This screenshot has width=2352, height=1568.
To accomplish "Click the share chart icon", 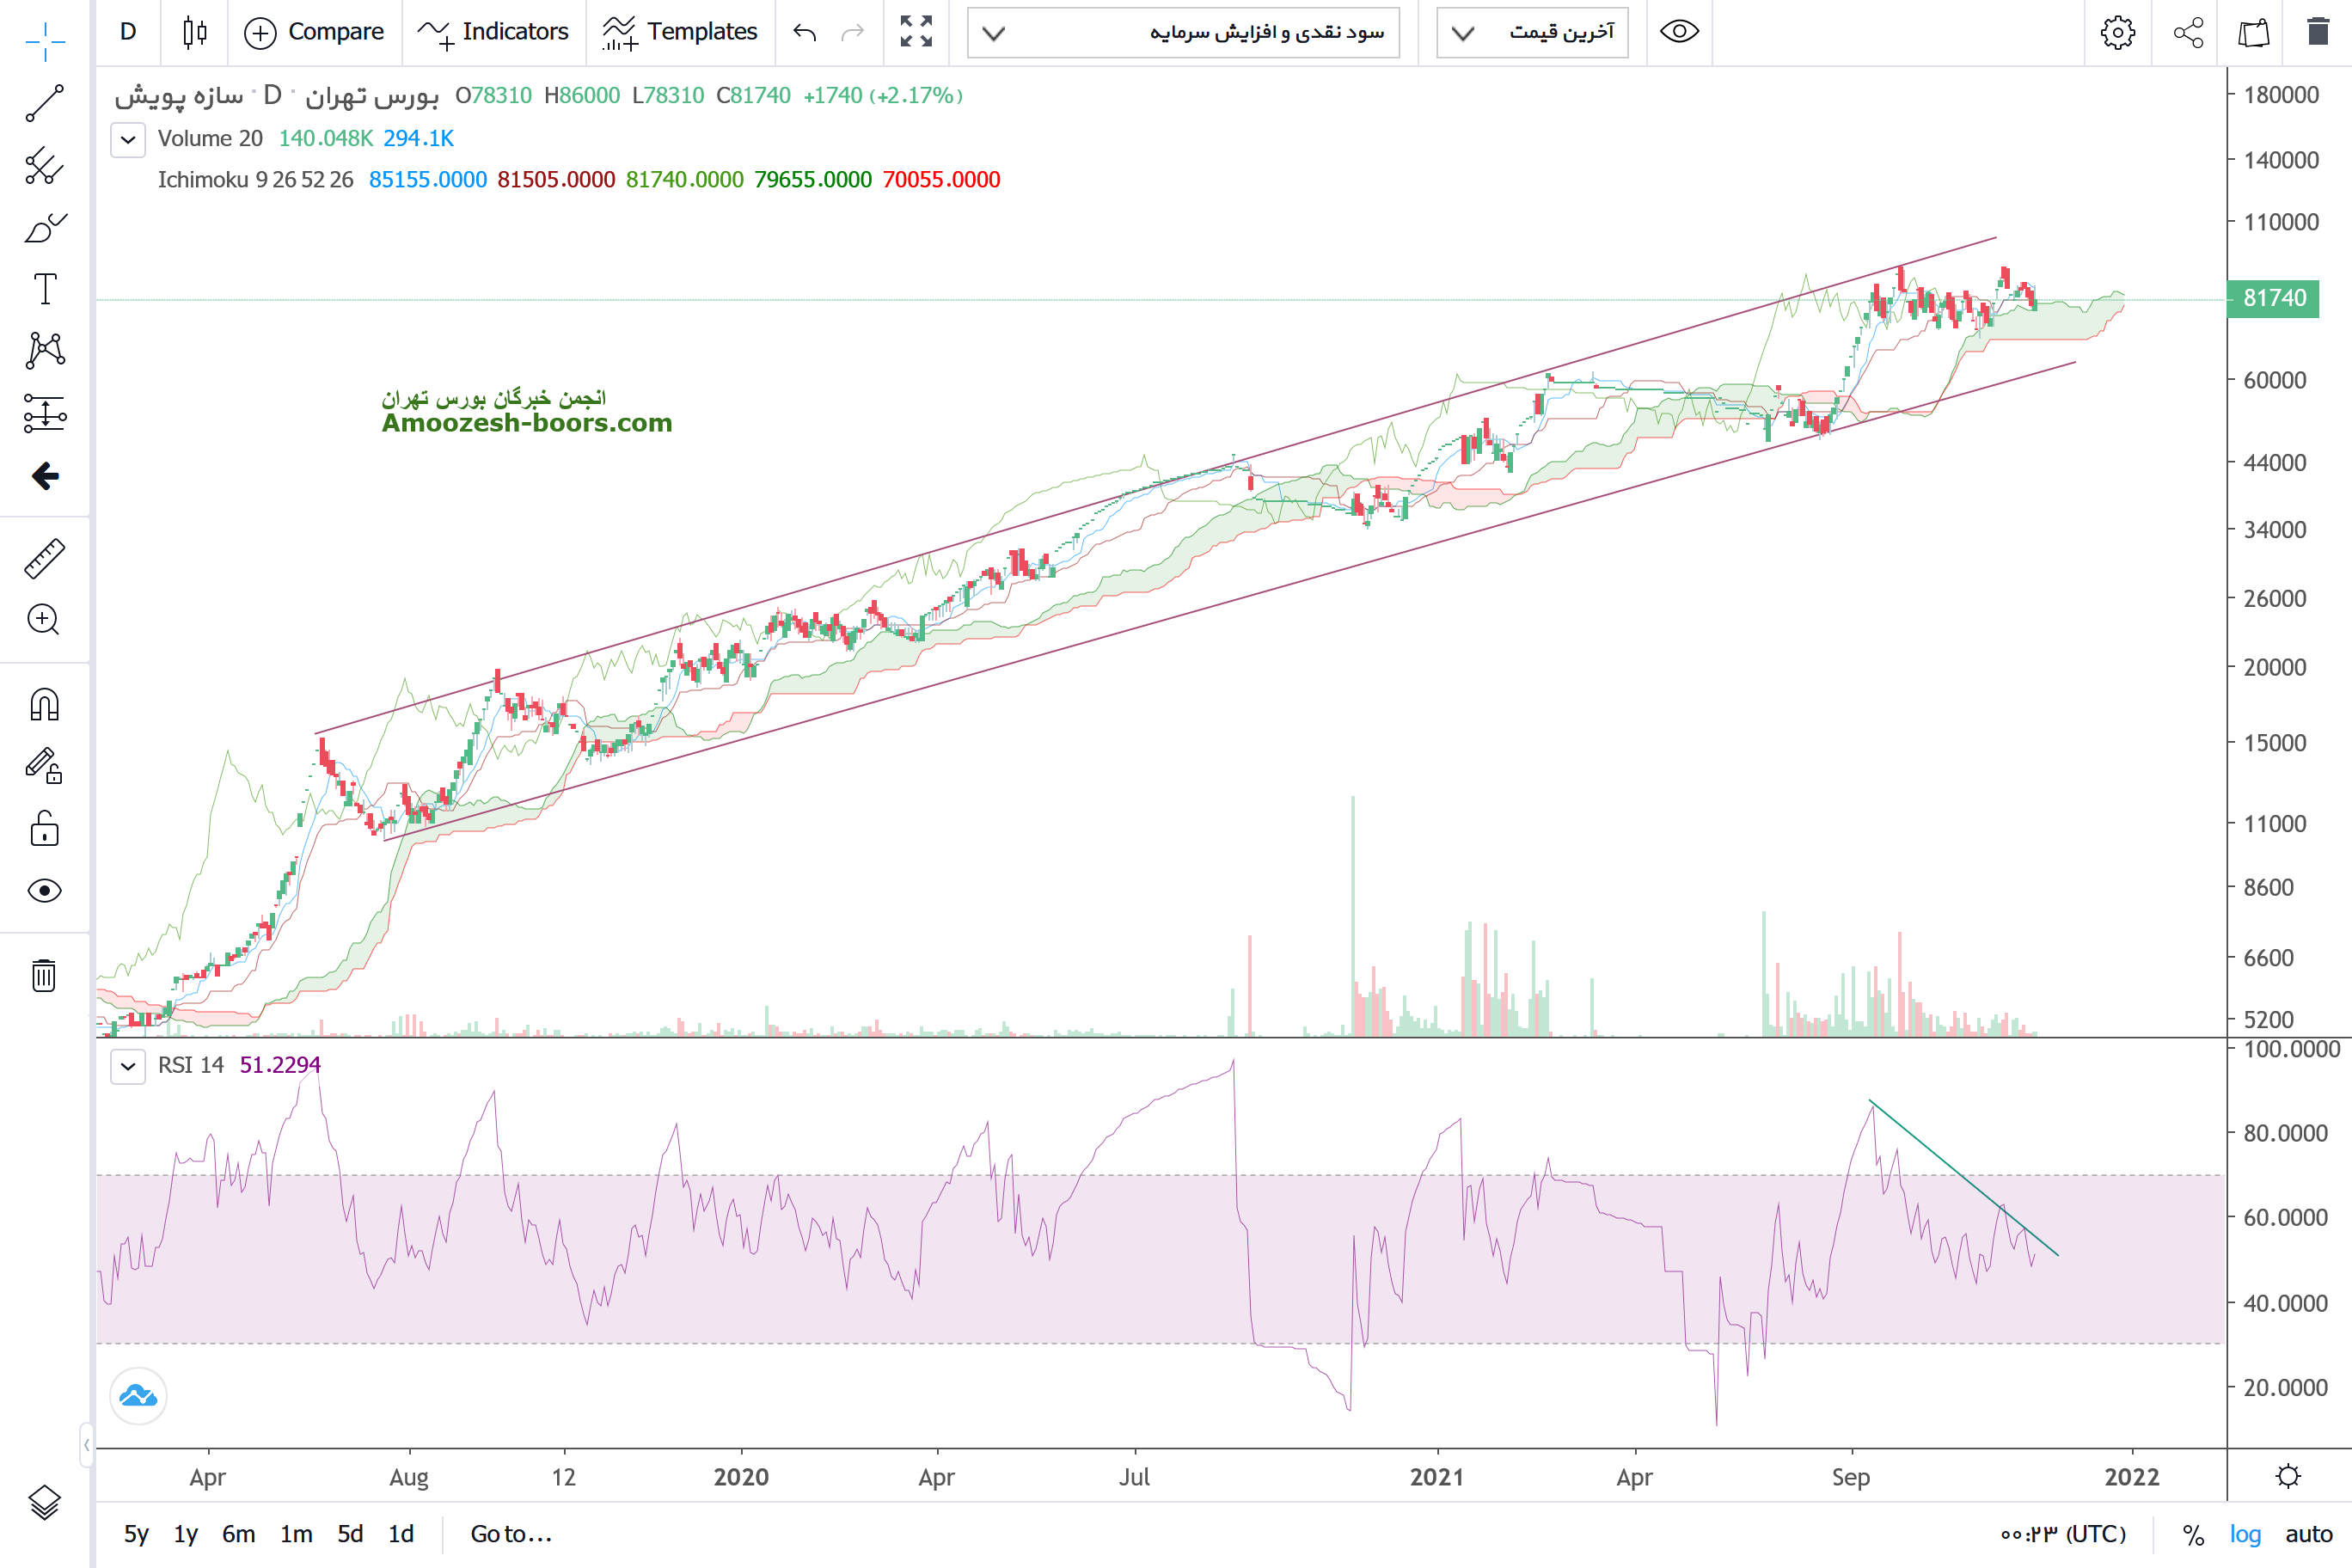I will click(2188, 32).
